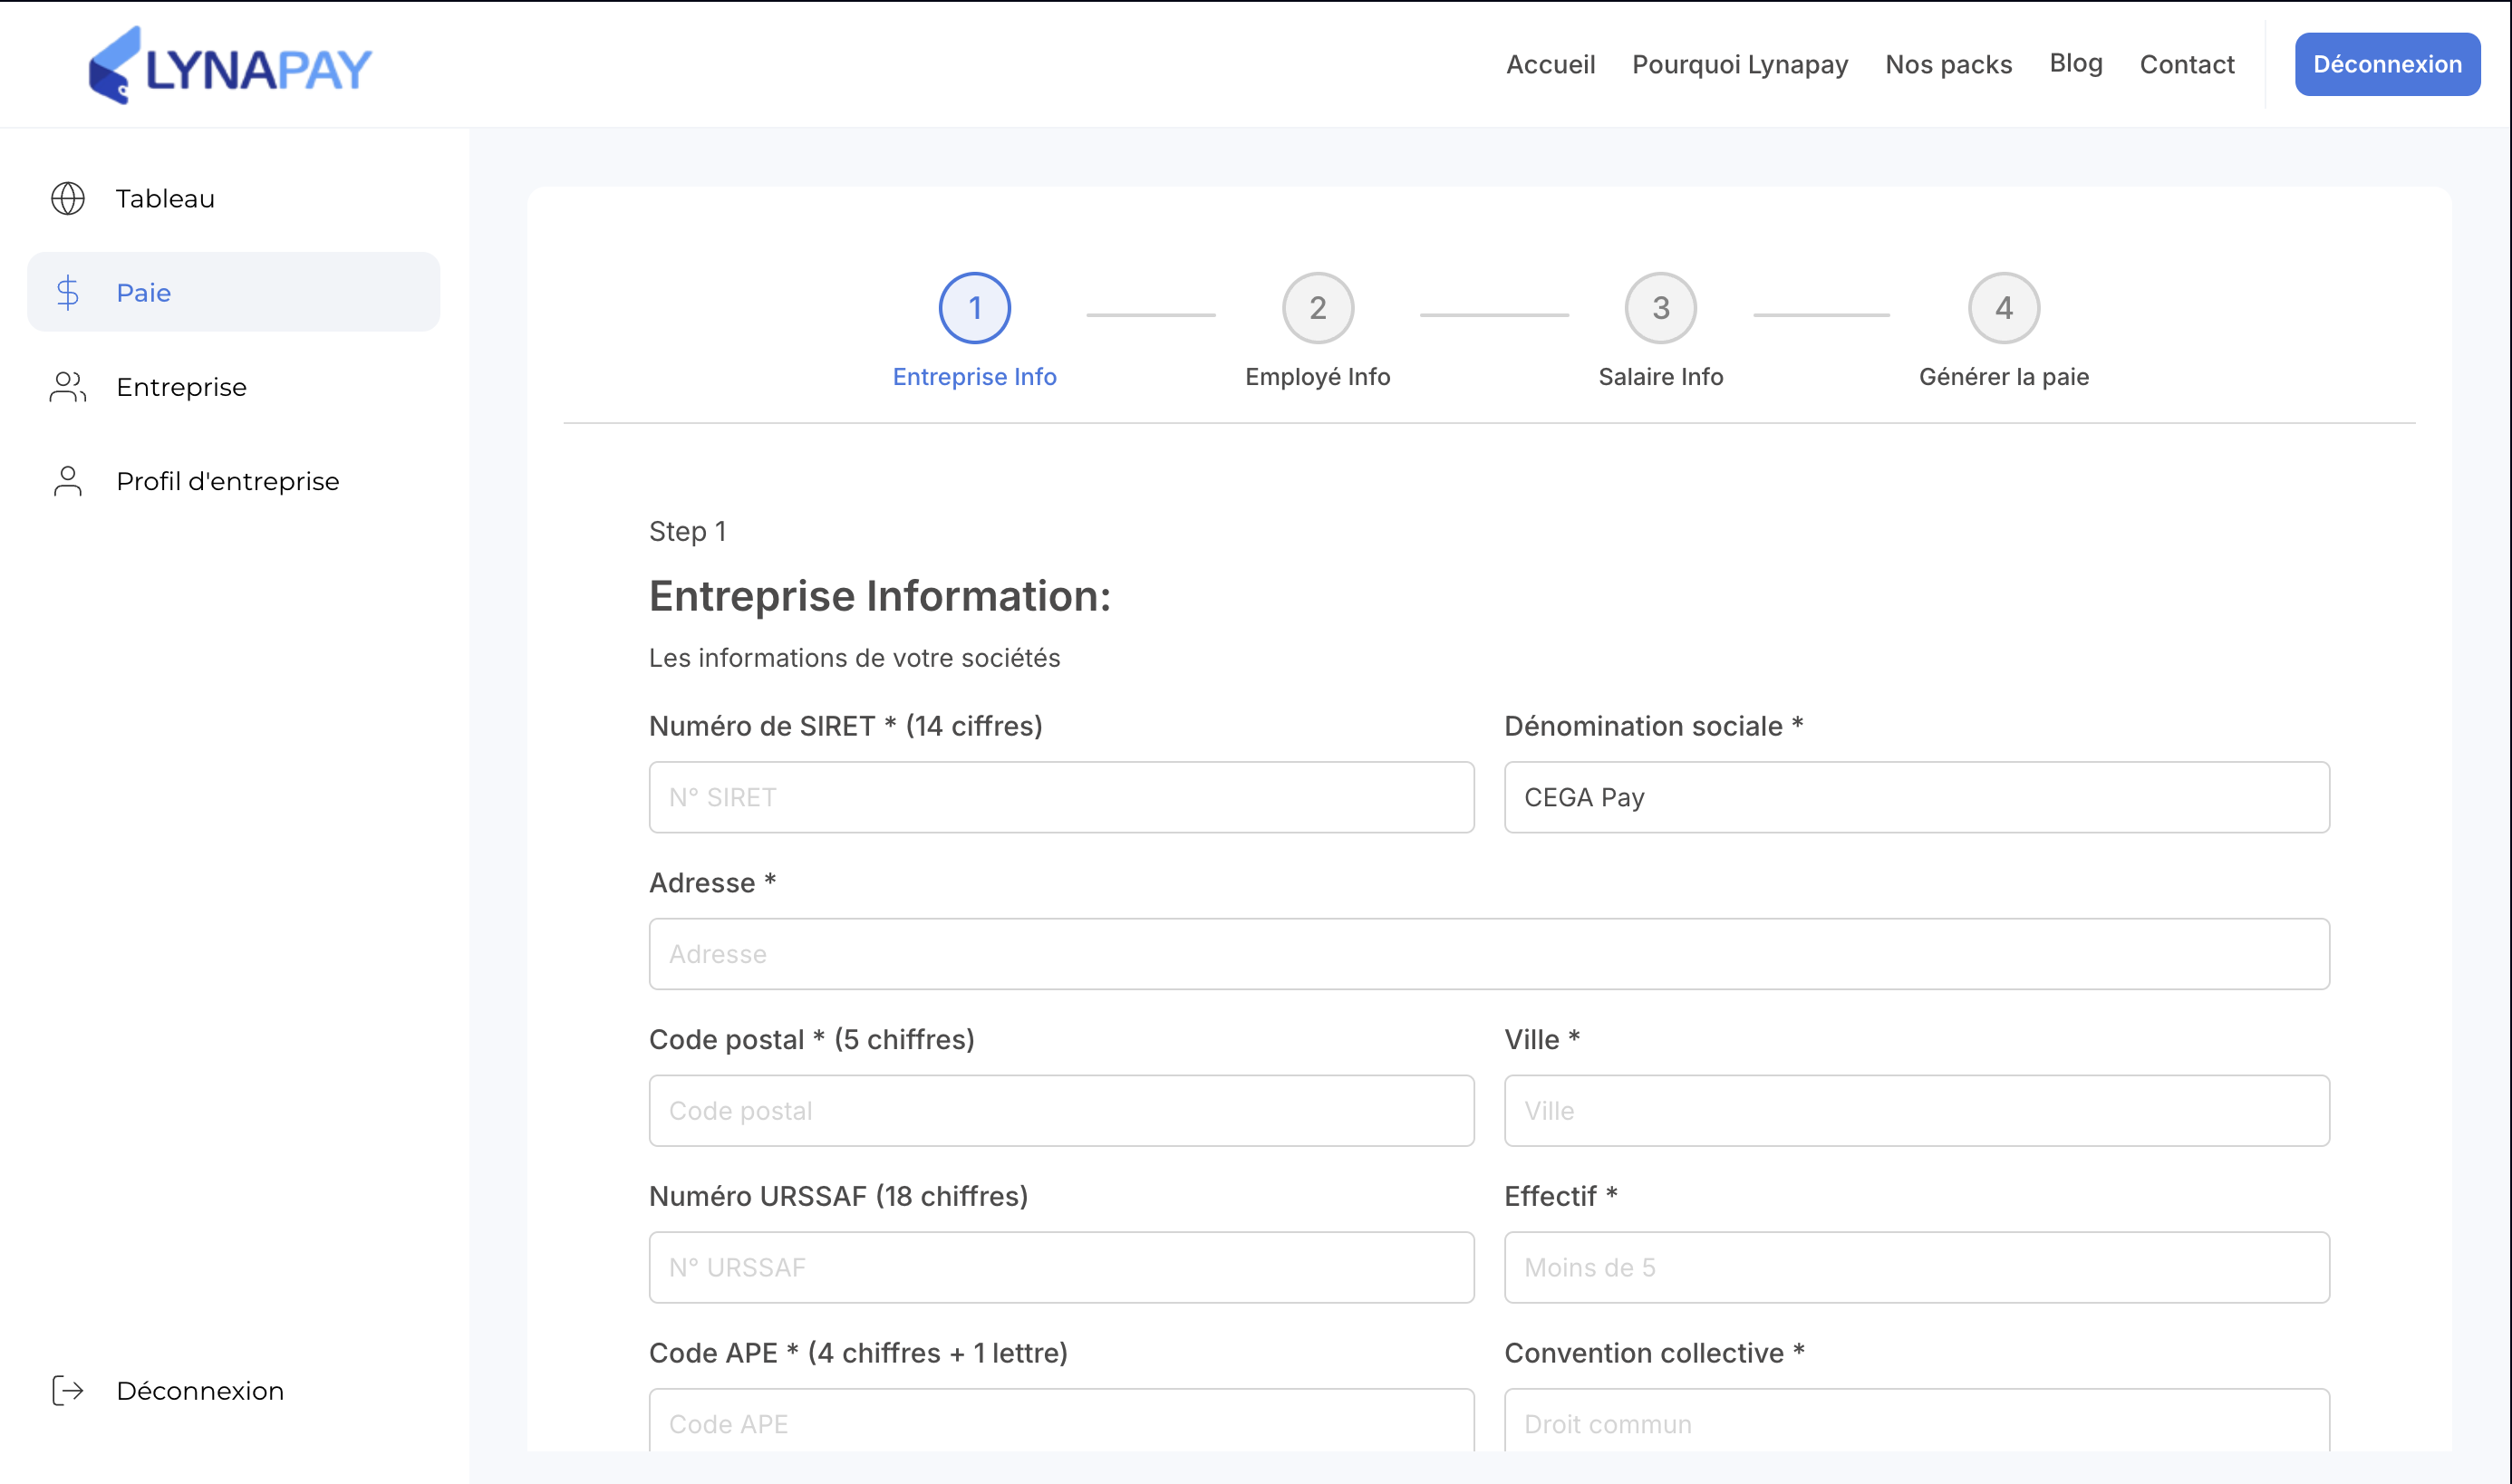The width and height of the screenshot is (2512, 1484).
Task: Select step 3 circle Salaire Info
Action: [x=1661, y=308]
